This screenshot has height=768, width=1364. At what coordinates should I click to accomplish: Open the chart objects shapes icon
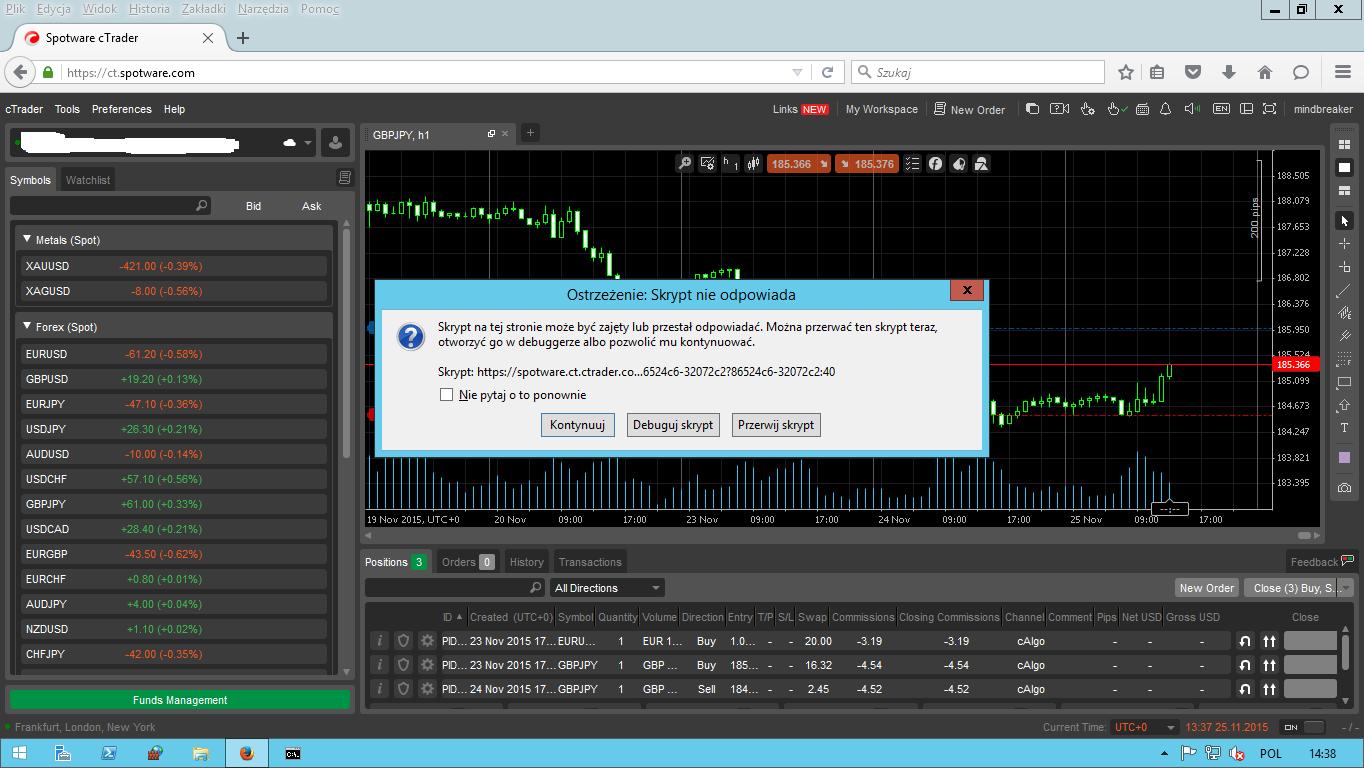tap(981, 163)
